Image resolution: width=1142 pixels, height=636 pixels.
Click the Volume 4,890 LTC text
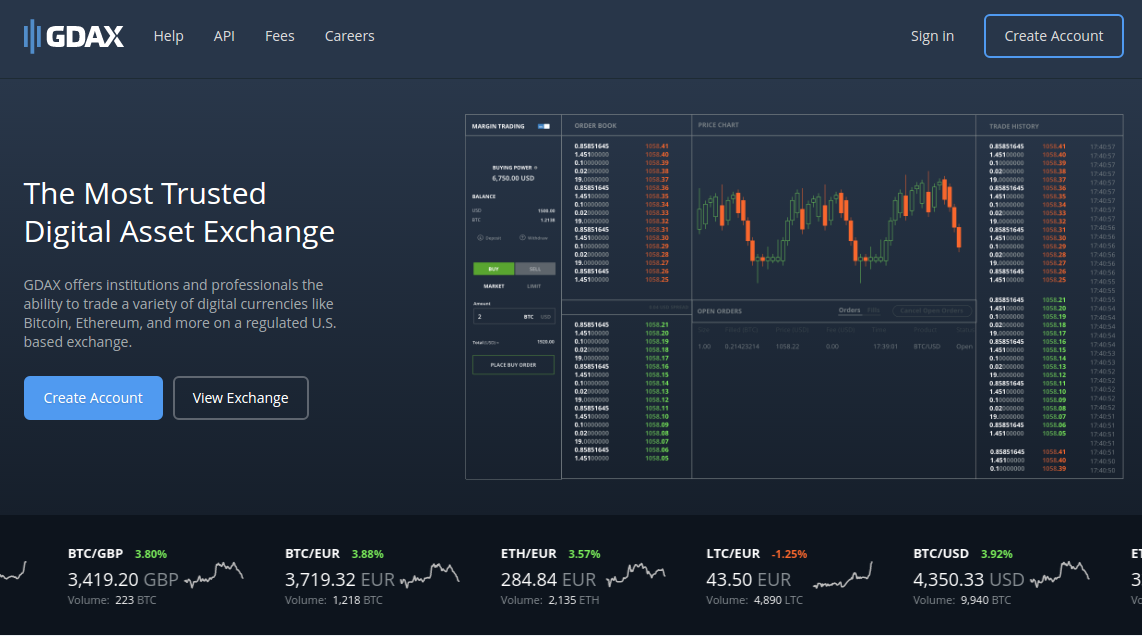pyautogui.click(x=755, y=600)
